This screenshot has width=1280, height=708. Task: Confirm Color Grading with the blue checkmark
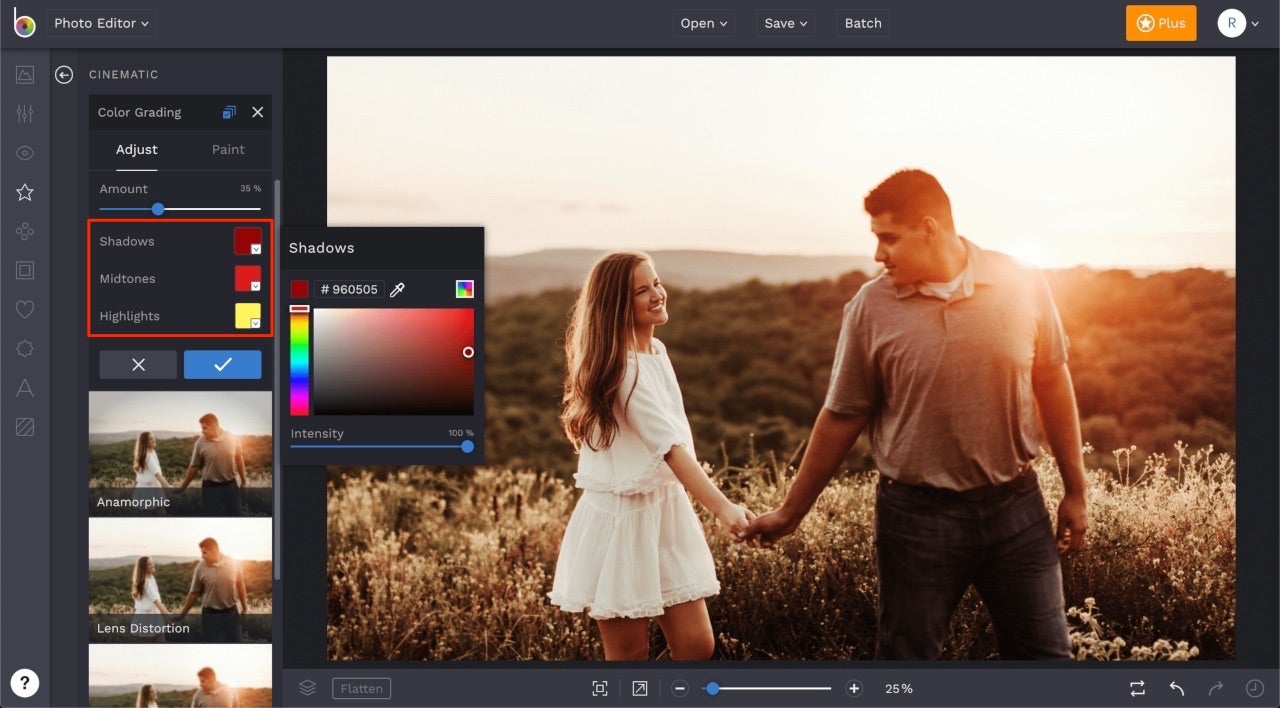click(x=222, y=364)
